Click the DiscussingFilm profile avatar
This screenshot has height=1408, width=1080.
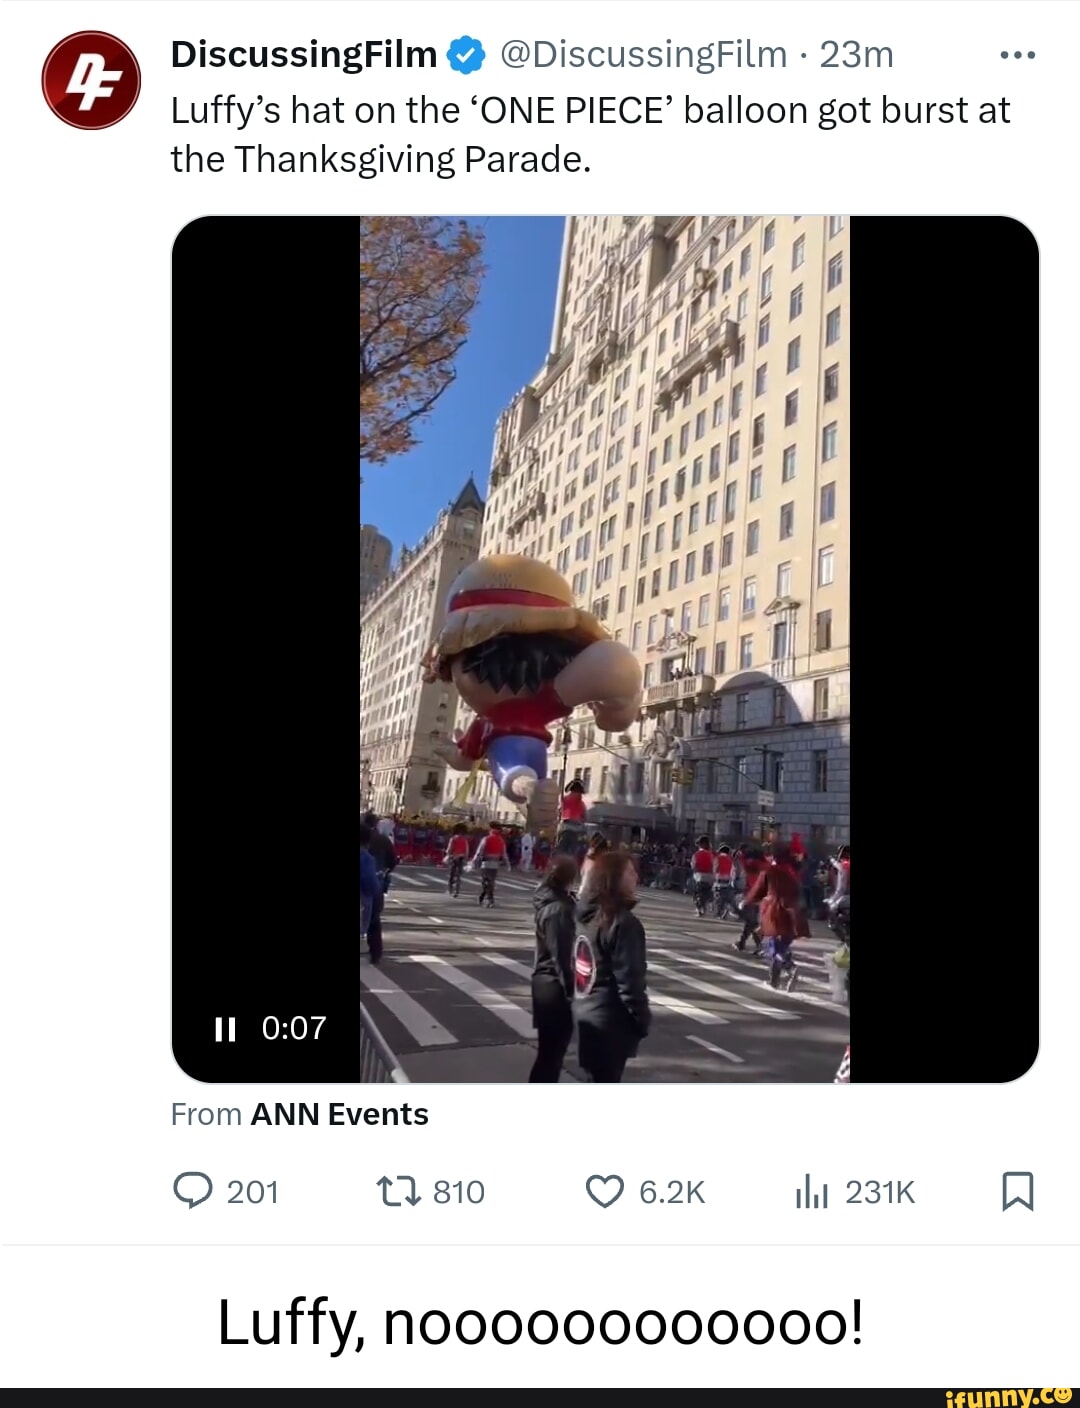point(90,80)
